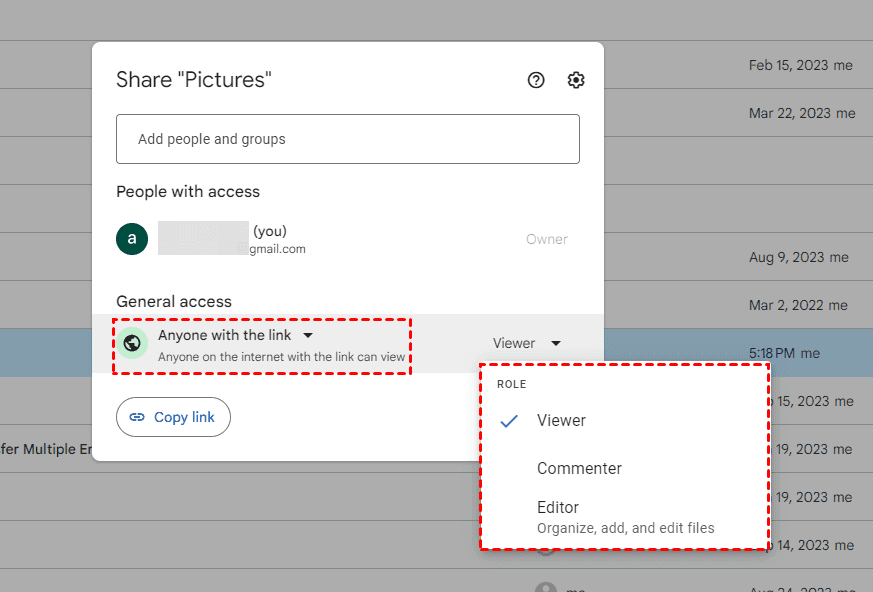Expand the Anyone with the link dropdown
Viewport: 873px width, 592px height.
tap(308, 336)
